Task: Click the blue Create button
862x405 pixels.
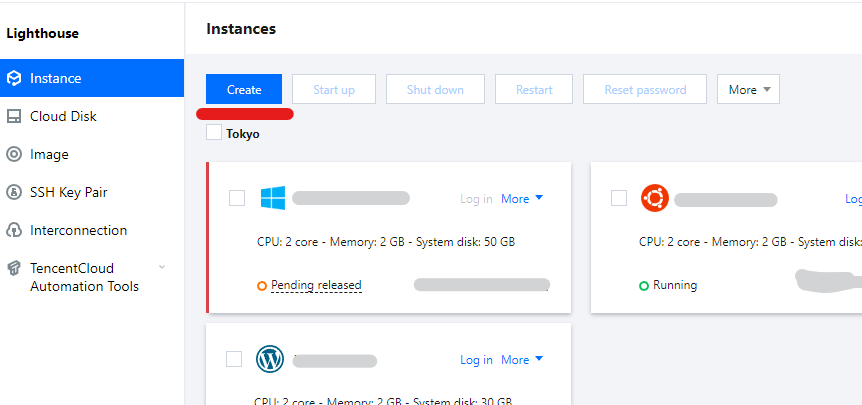Action: click(244, 90)
